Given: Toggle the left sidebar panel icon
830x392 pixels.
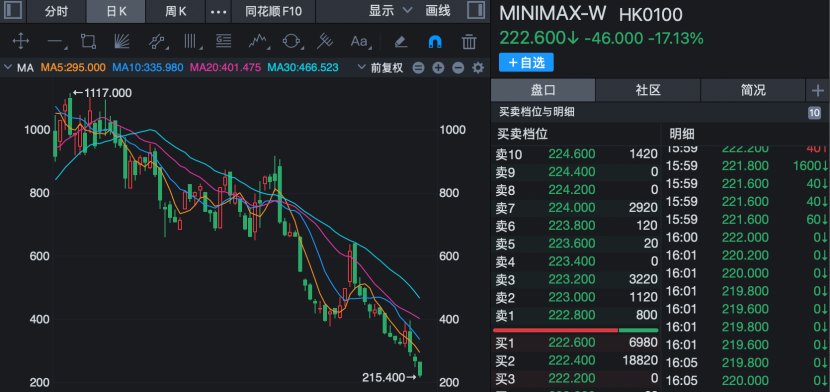Looking at the screenshot, I should pyautogui.click(x=13, y=11).
